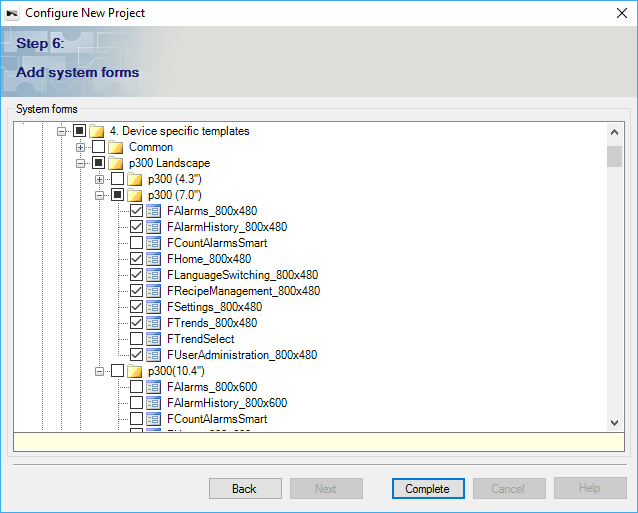The image size is (638, 513).
Task: Click the Common folder icon
Action: 116,147
